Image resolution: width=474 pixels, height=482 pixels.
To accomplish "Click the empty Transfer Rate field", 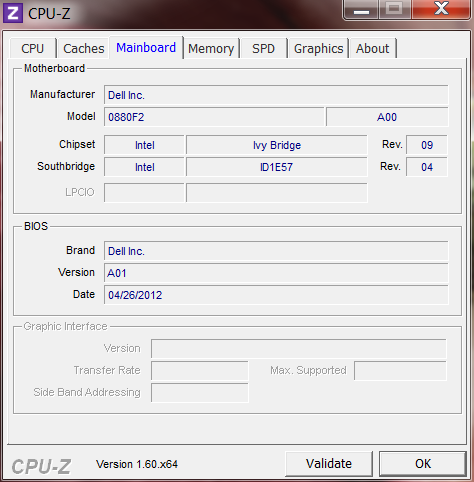I will tap(200, 371).
